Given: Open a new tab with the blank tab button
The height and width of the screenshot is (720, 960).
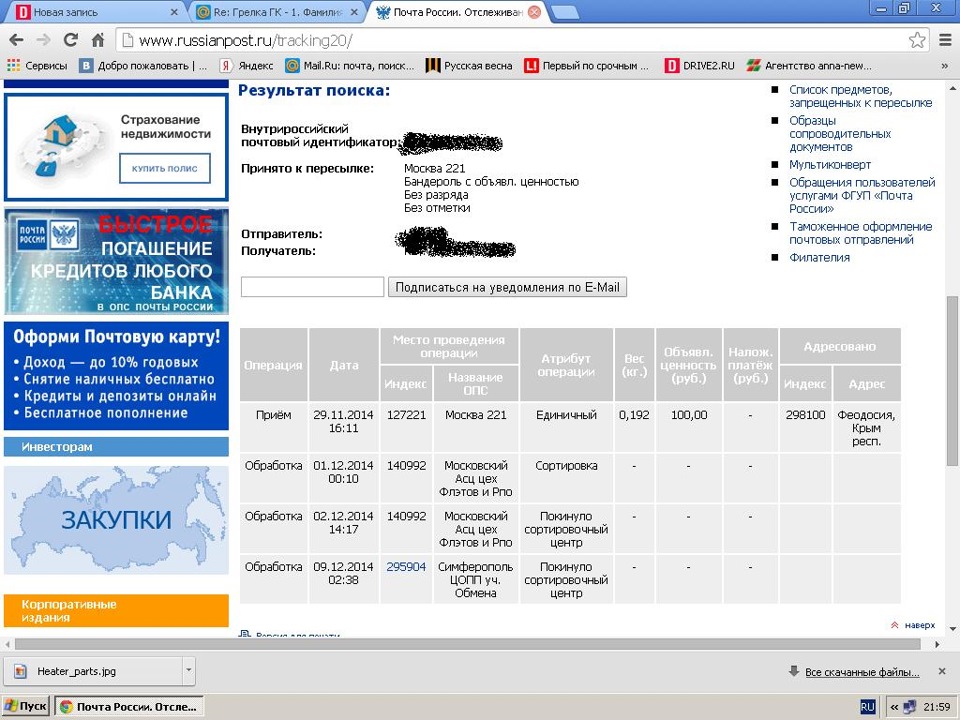Looking at the screenshot, I should tap(564, 12).
